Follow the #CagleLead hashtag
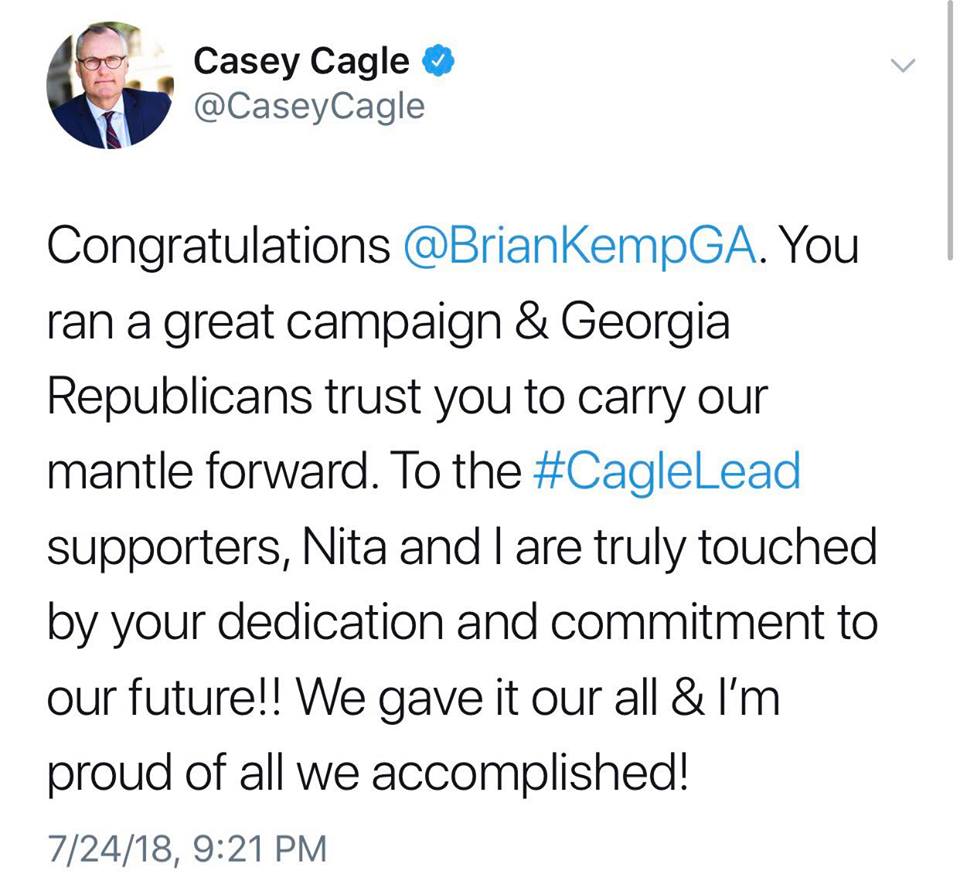 pos(667,471)
